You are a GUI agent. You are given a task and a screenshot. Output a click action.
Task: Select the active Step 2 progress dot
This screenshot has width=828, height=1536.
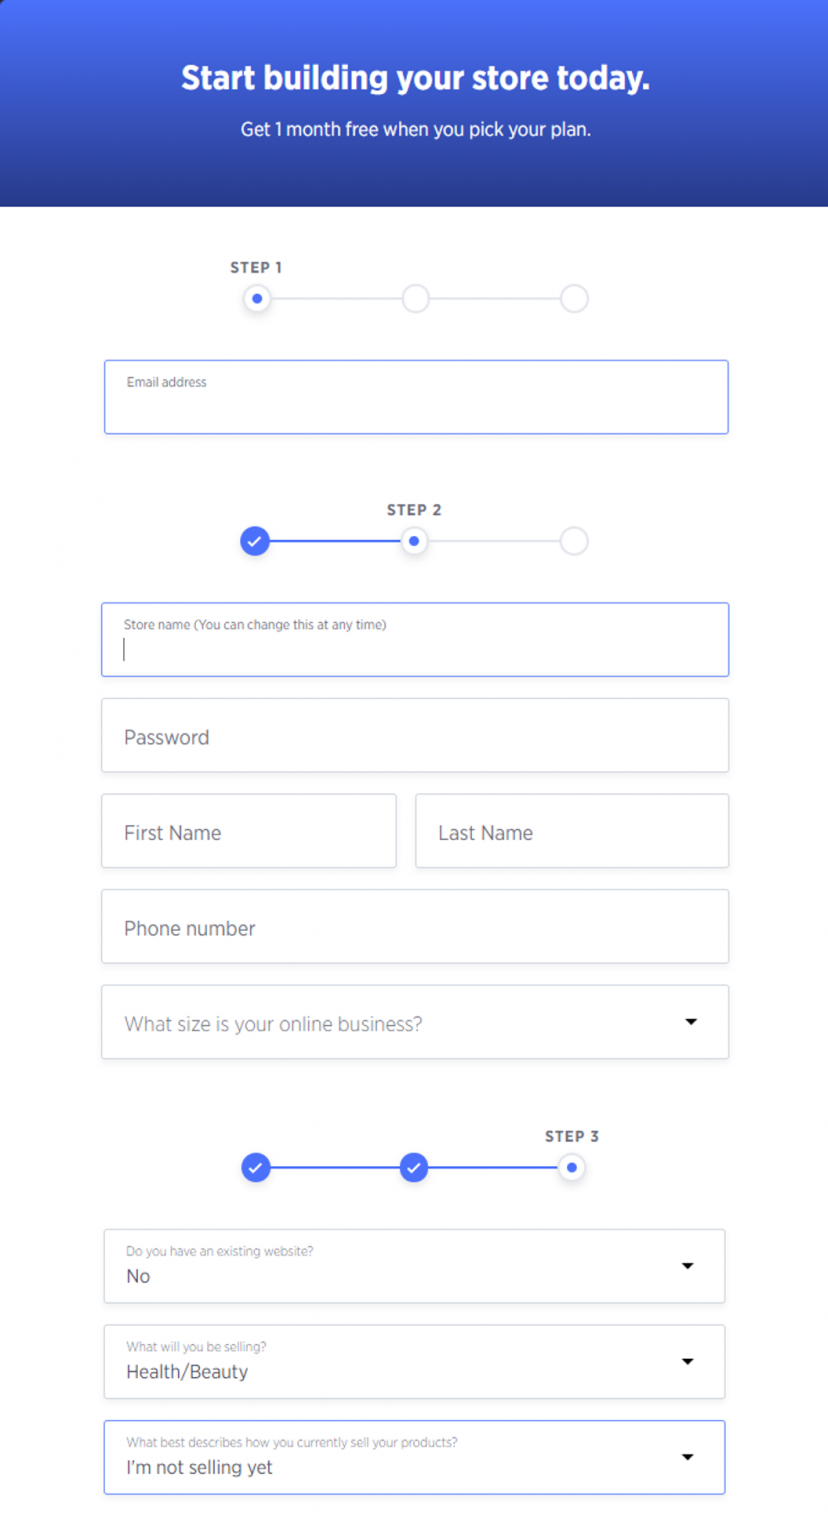pos(414,541)
